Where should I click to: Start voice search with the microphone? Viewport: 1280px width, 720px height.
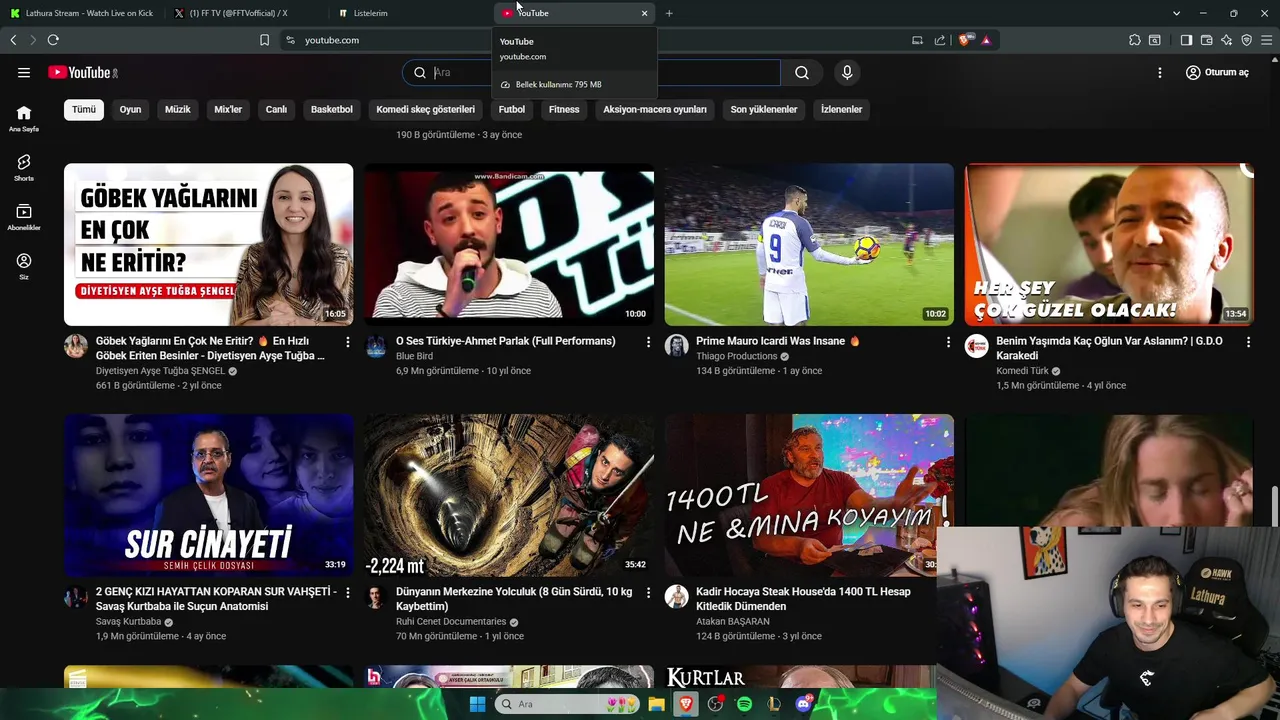coord(847,72)
